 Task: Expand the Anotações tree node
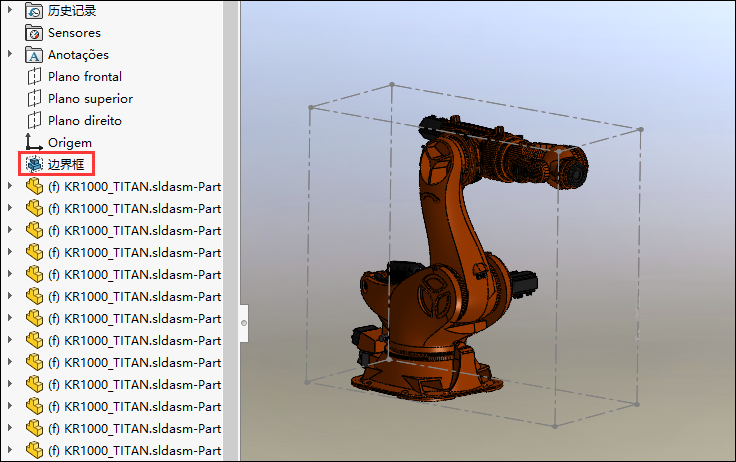click(x=10, y=55)
